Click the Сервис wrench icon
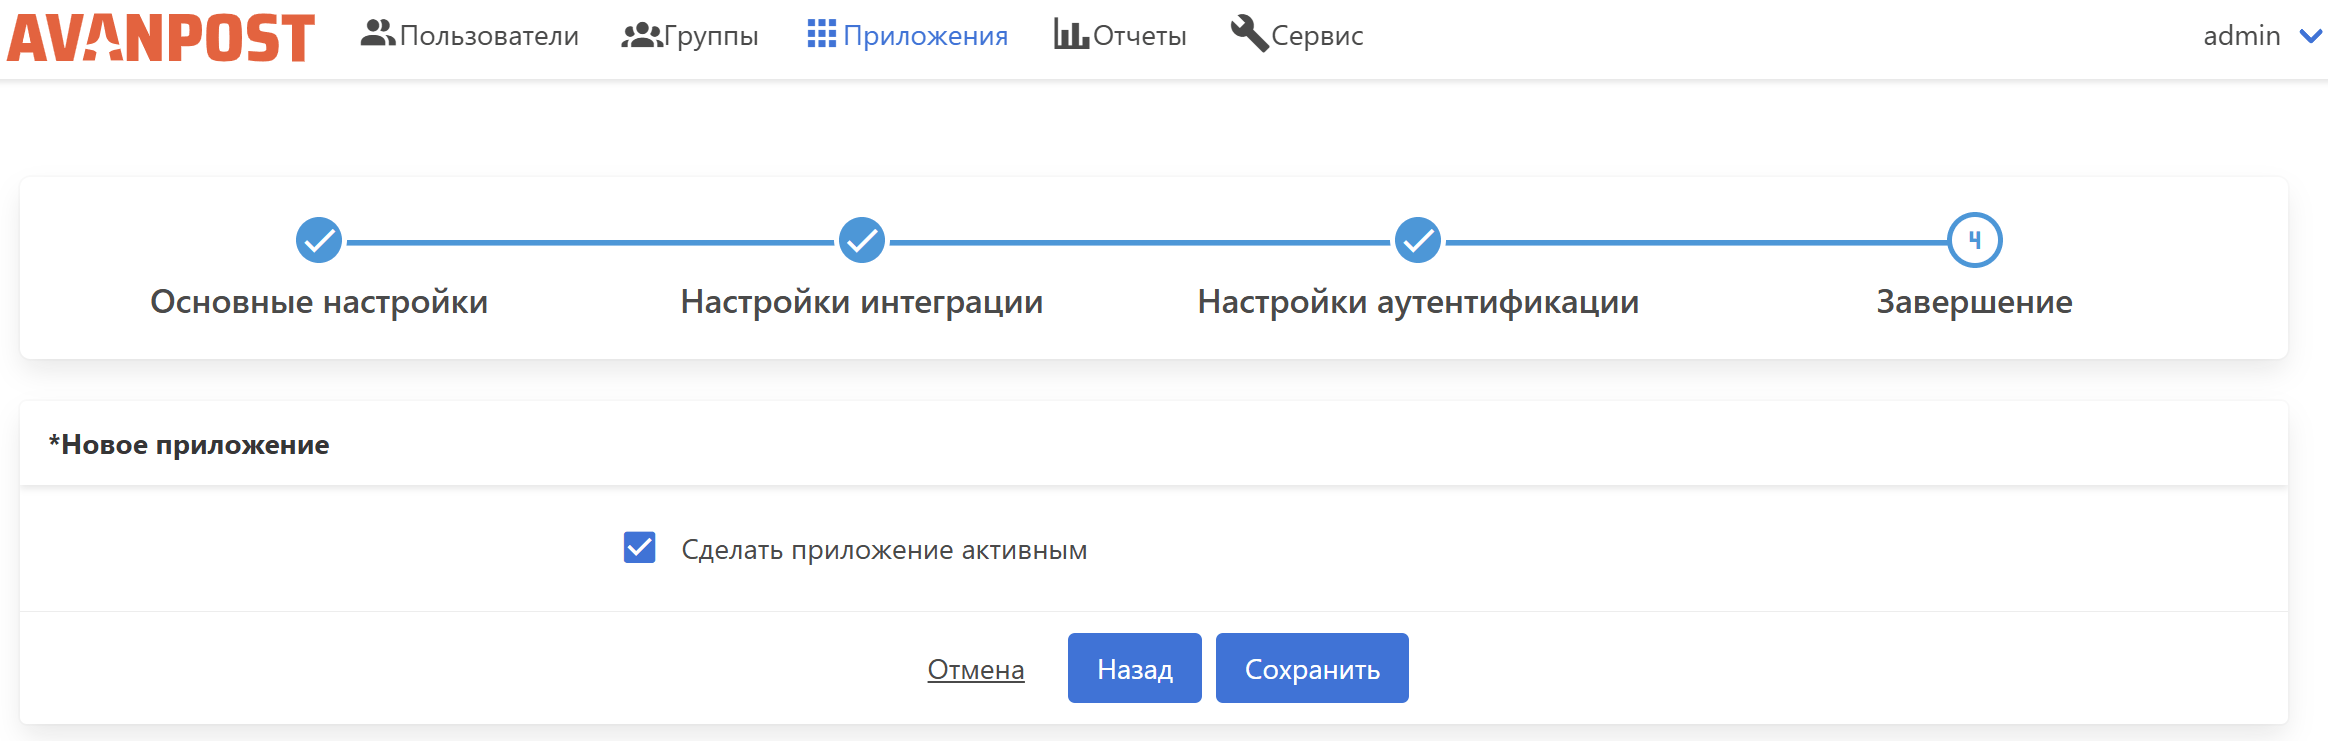The height and width of the screenshot is (741, 2328). [x=1249, y=34]
